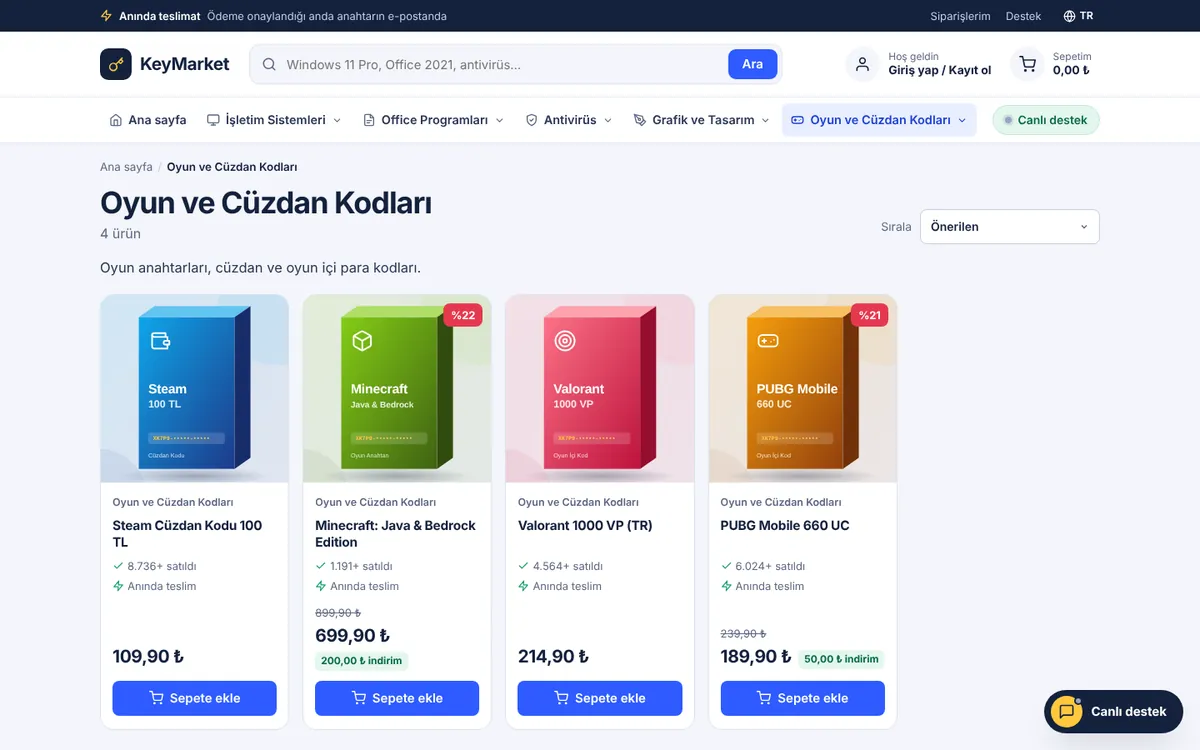Screen dimensions: 1200x750
Task: Add Steam Cüzdan Kodu to cart
Action: pyautogui.click(x=195, y=698)
